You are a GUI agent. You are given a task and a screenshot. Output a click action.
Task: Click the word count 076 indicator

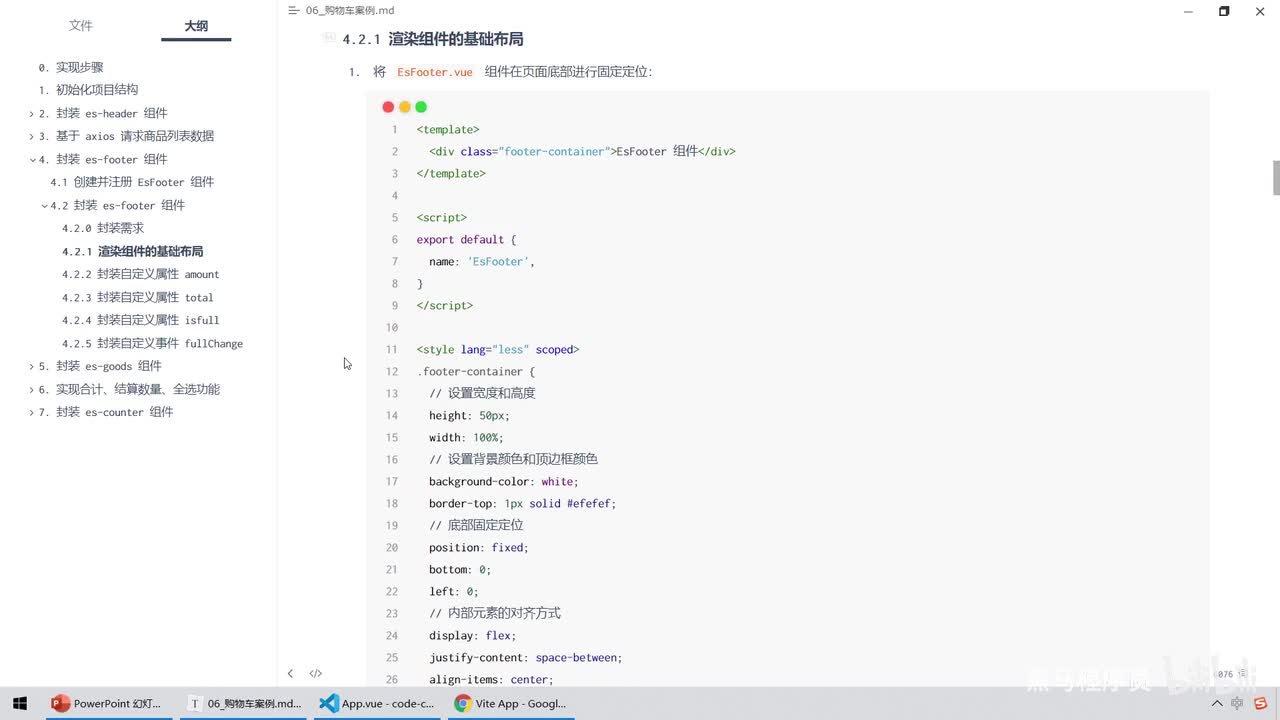[1228, 674]
